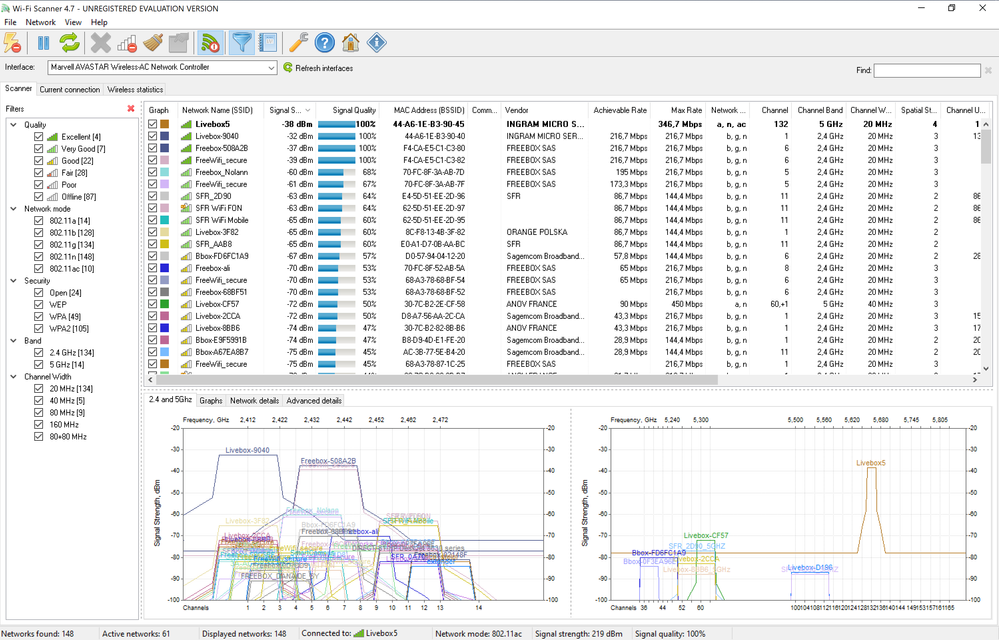This screenshot has width=999, height=640.
Task: Open the Interface adapter dropdown
Action: pos(270,68)
